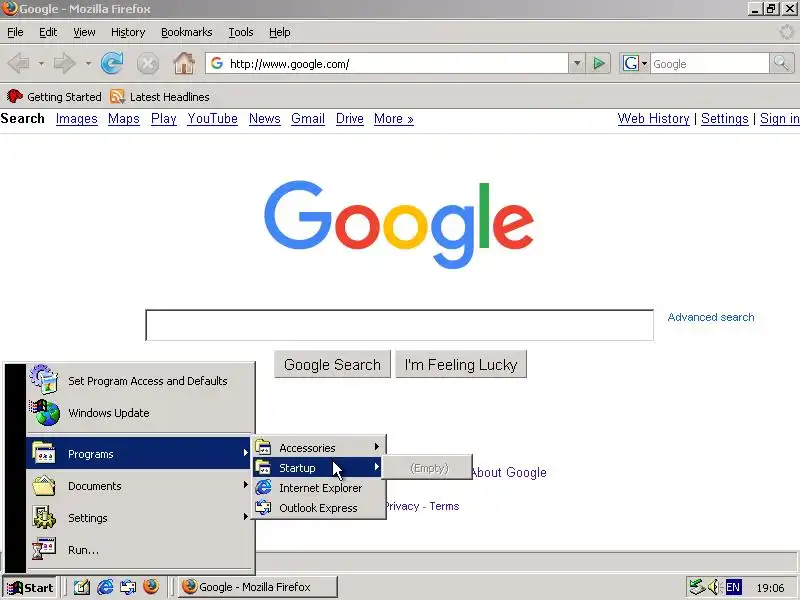Click I'm Feeling Lucky button
800x600 pixels.
461,364
